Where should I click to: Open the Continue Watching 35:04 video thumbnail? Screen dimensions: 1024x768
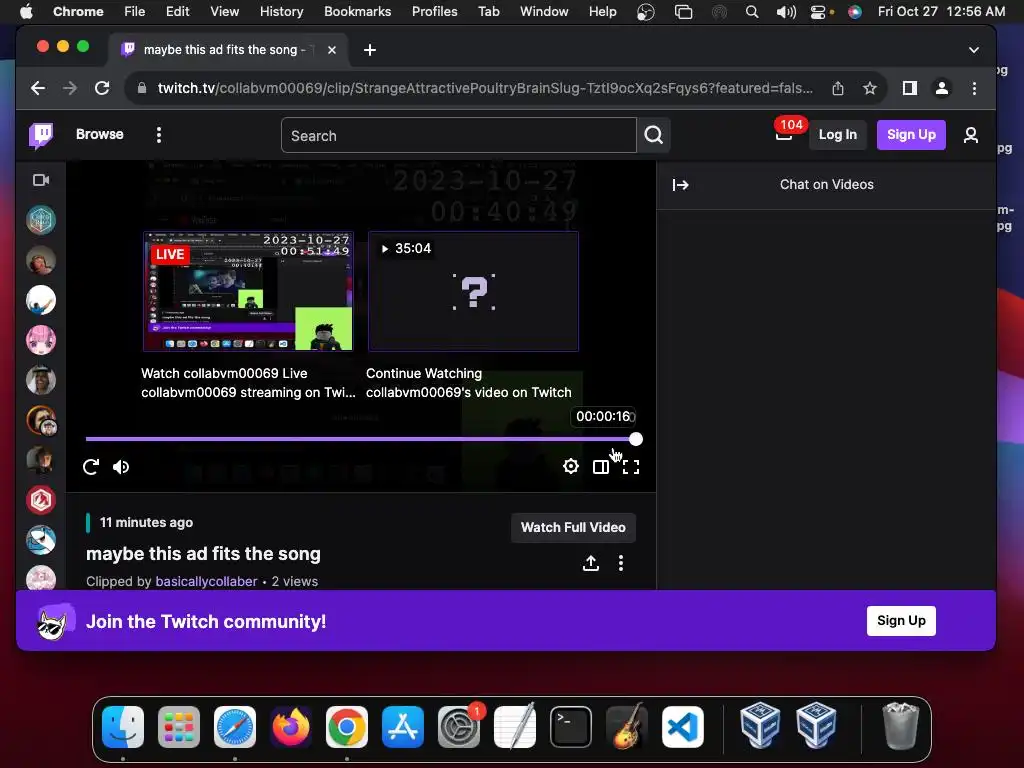[473, 291]
